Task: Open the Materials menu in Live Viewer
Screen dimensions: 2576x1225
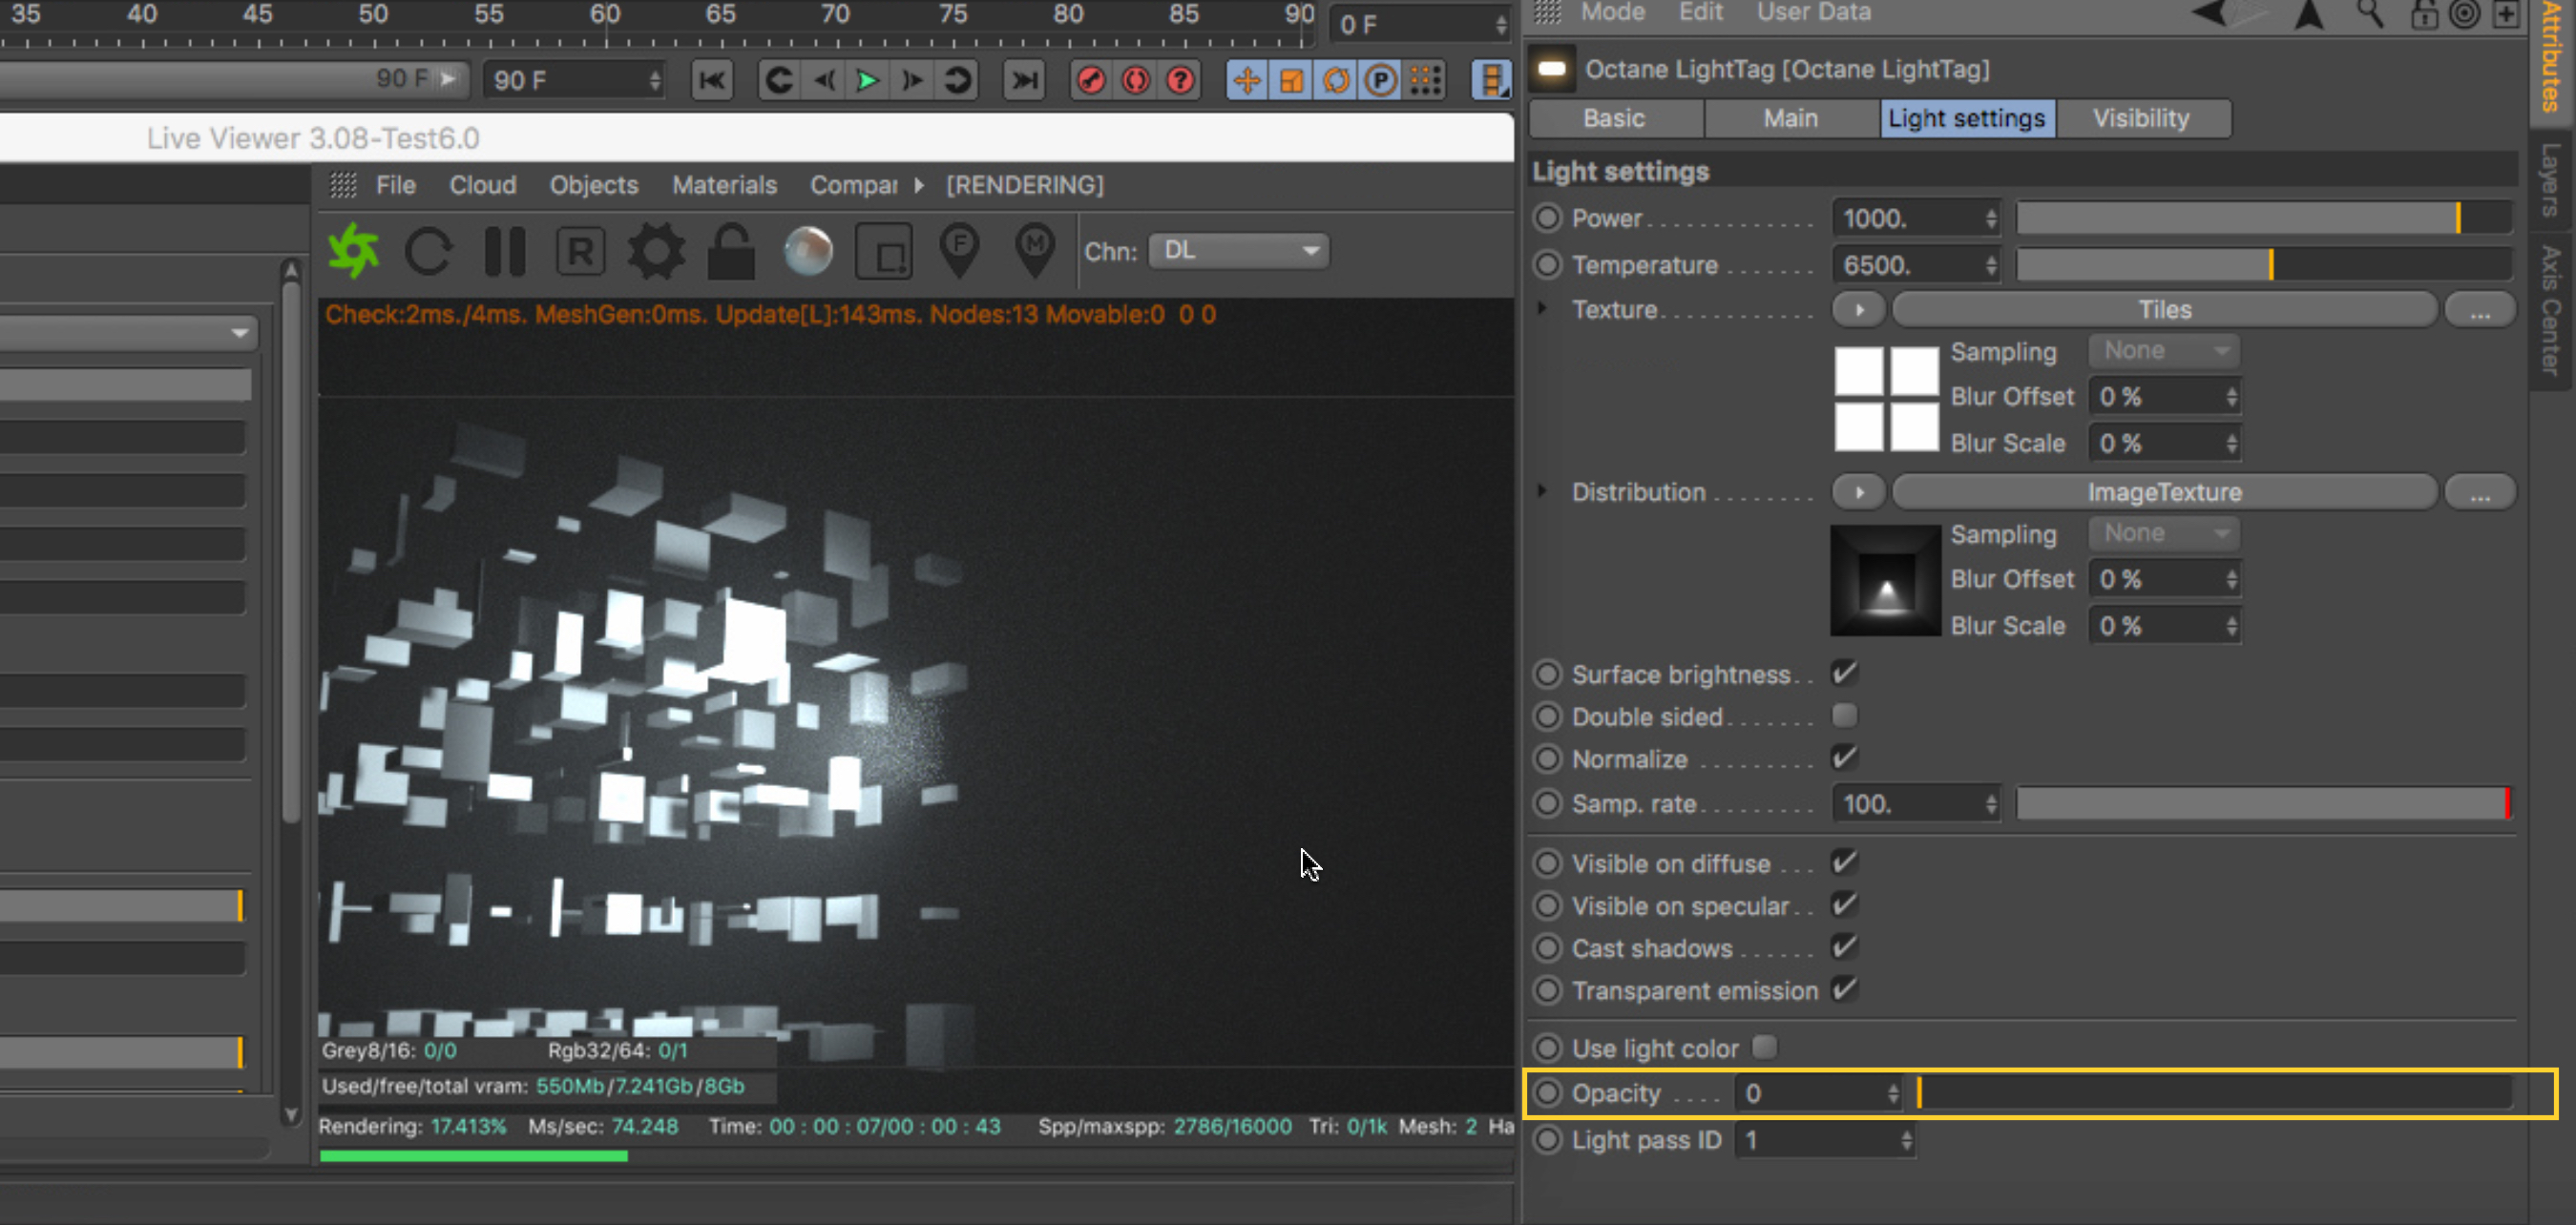Action: click(724, 185)
